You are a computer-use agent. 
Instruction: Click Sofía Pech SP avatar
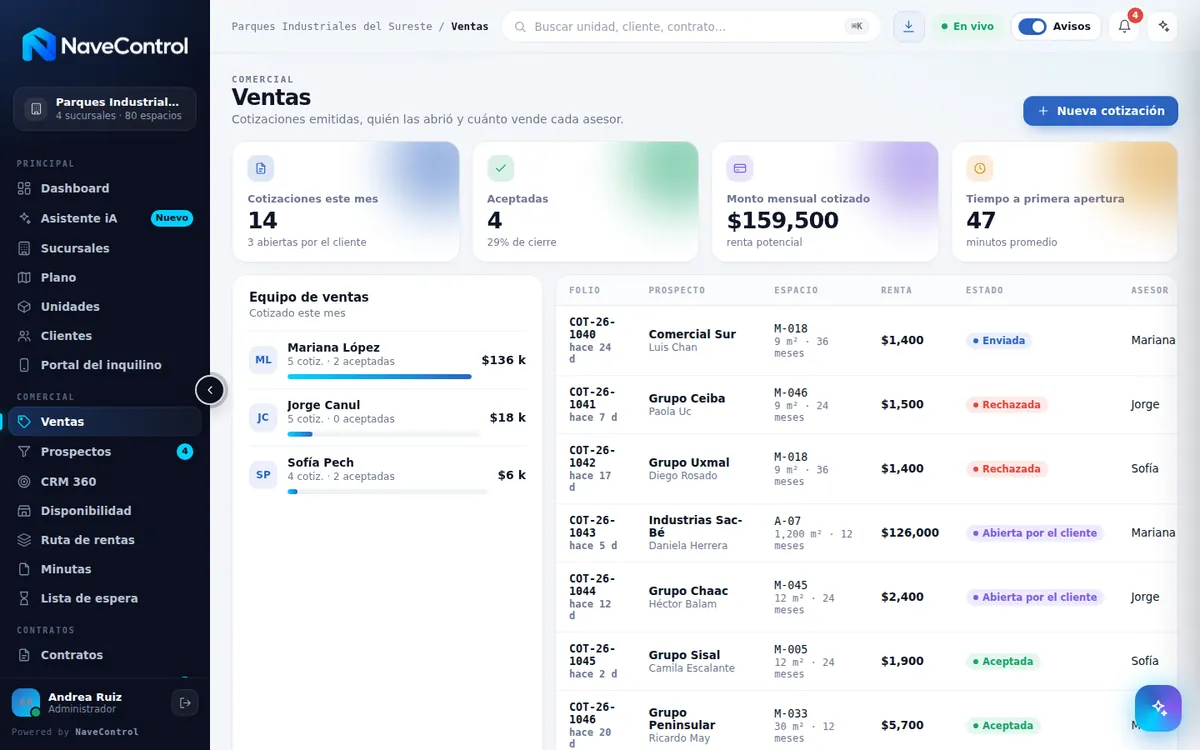point(263,475)
